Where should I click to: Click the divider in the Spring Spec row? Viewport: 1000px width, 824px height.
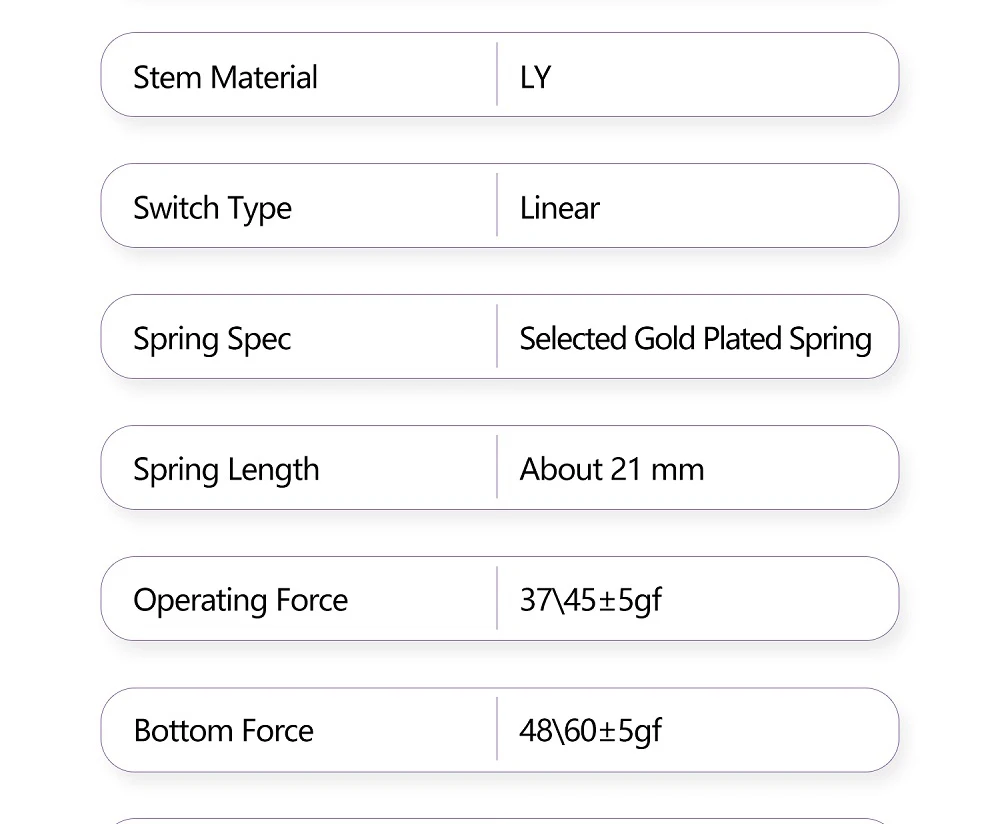pos(497,337)
